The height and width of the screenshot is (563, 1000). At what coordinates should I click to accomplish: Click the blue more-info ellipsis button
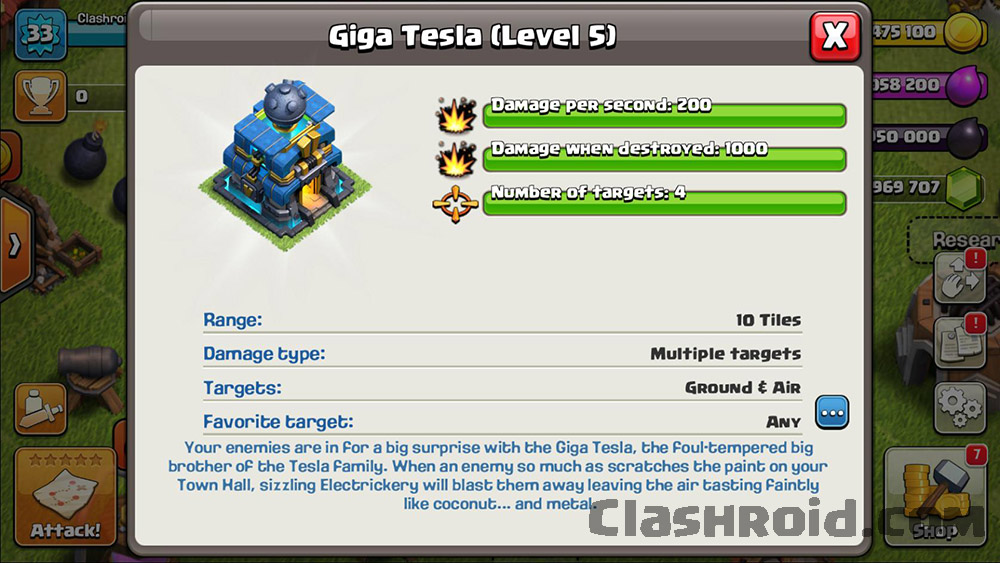832,413
